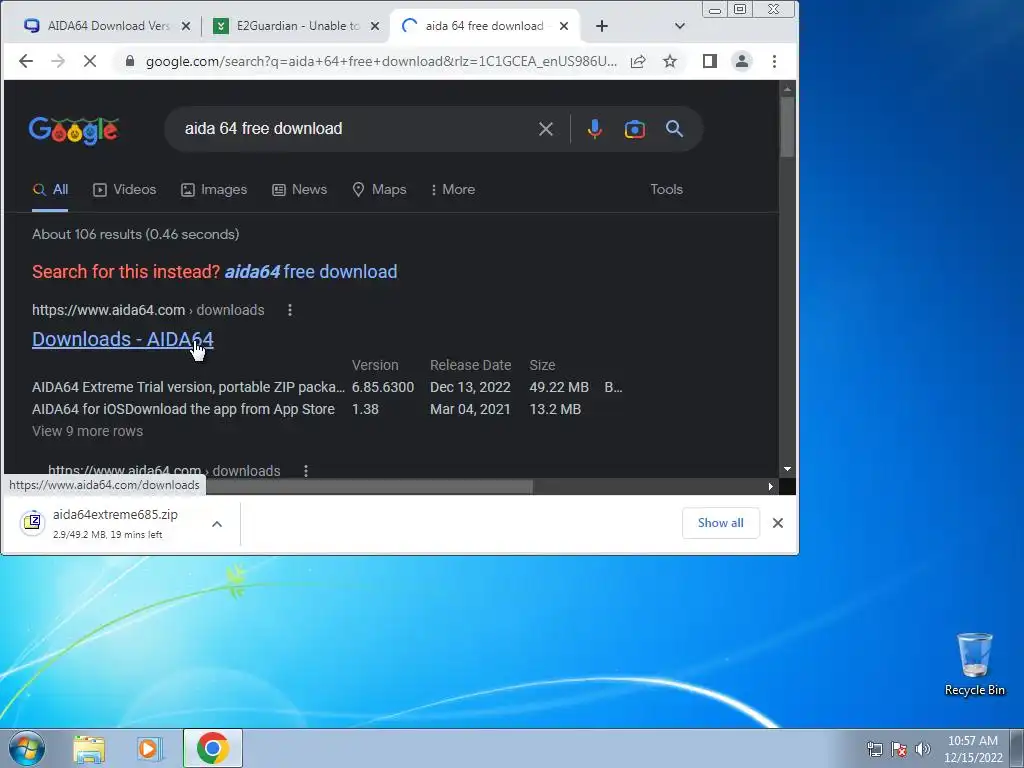This screenshot has width=1024, height=768.
Task: Click aida64 free download suggestion
Action: (x=311, y=272)
